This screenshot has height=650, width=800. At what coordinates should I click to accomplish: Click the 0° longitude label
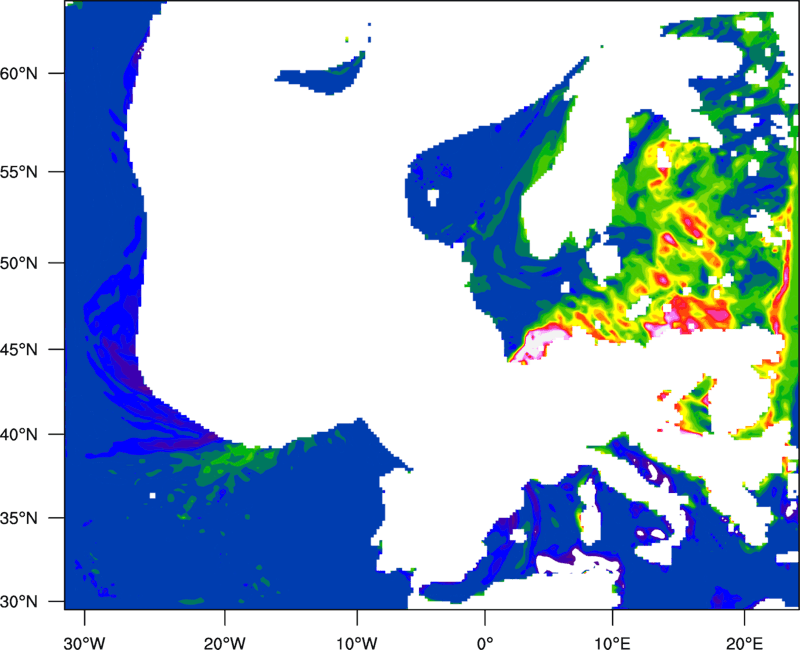(x=485, y=642)
